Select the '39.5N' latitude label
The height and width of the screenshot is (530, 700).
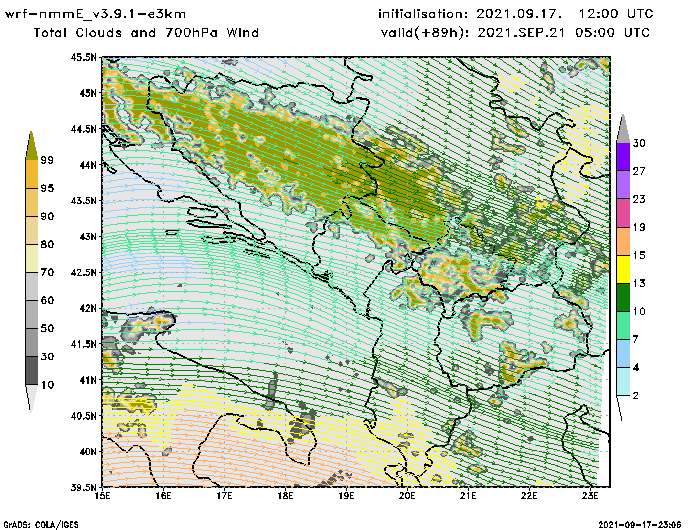click(x=83, y=487)
